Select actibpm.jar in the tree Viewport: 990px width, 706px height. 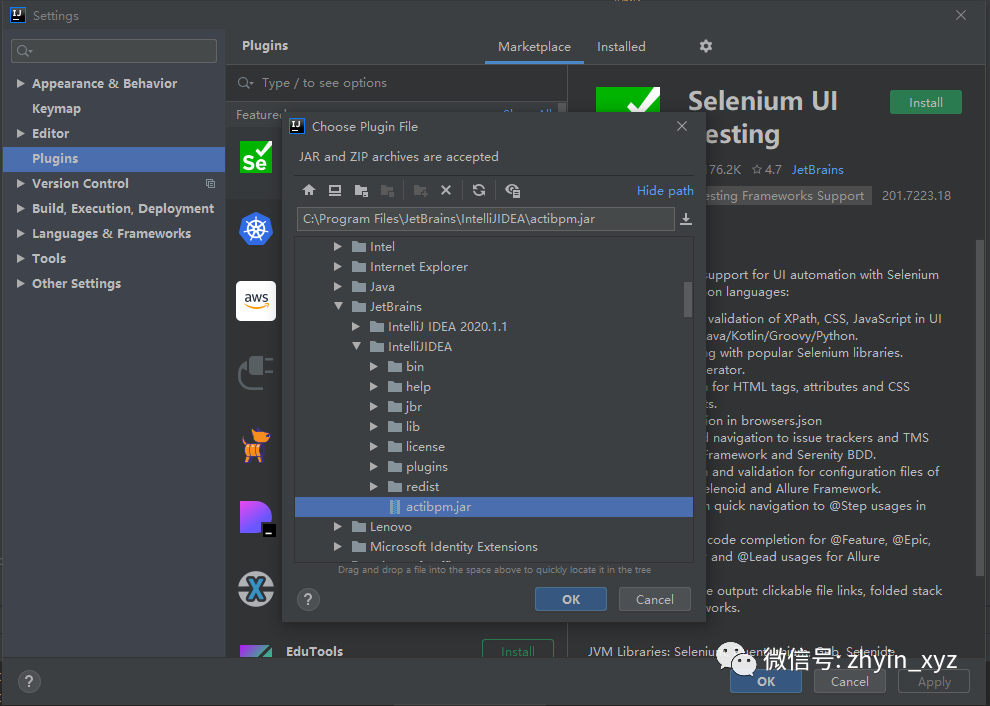(x=494, y=506)
